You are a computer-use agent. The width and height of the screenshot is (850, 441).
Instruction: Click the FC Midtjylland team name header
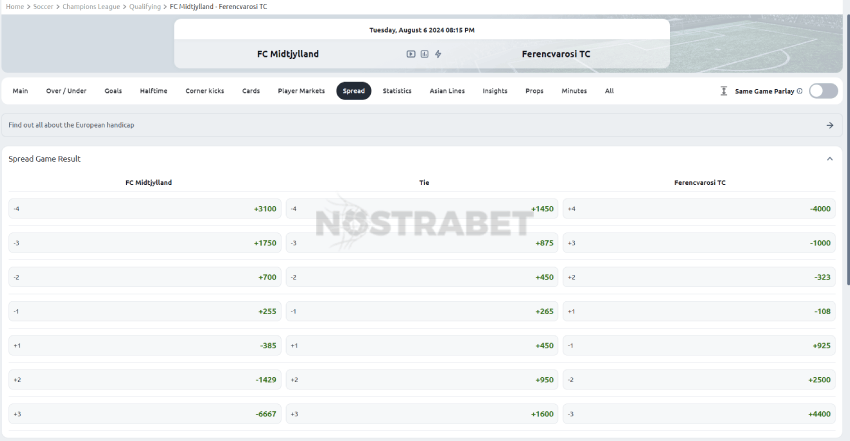point(288,54)
